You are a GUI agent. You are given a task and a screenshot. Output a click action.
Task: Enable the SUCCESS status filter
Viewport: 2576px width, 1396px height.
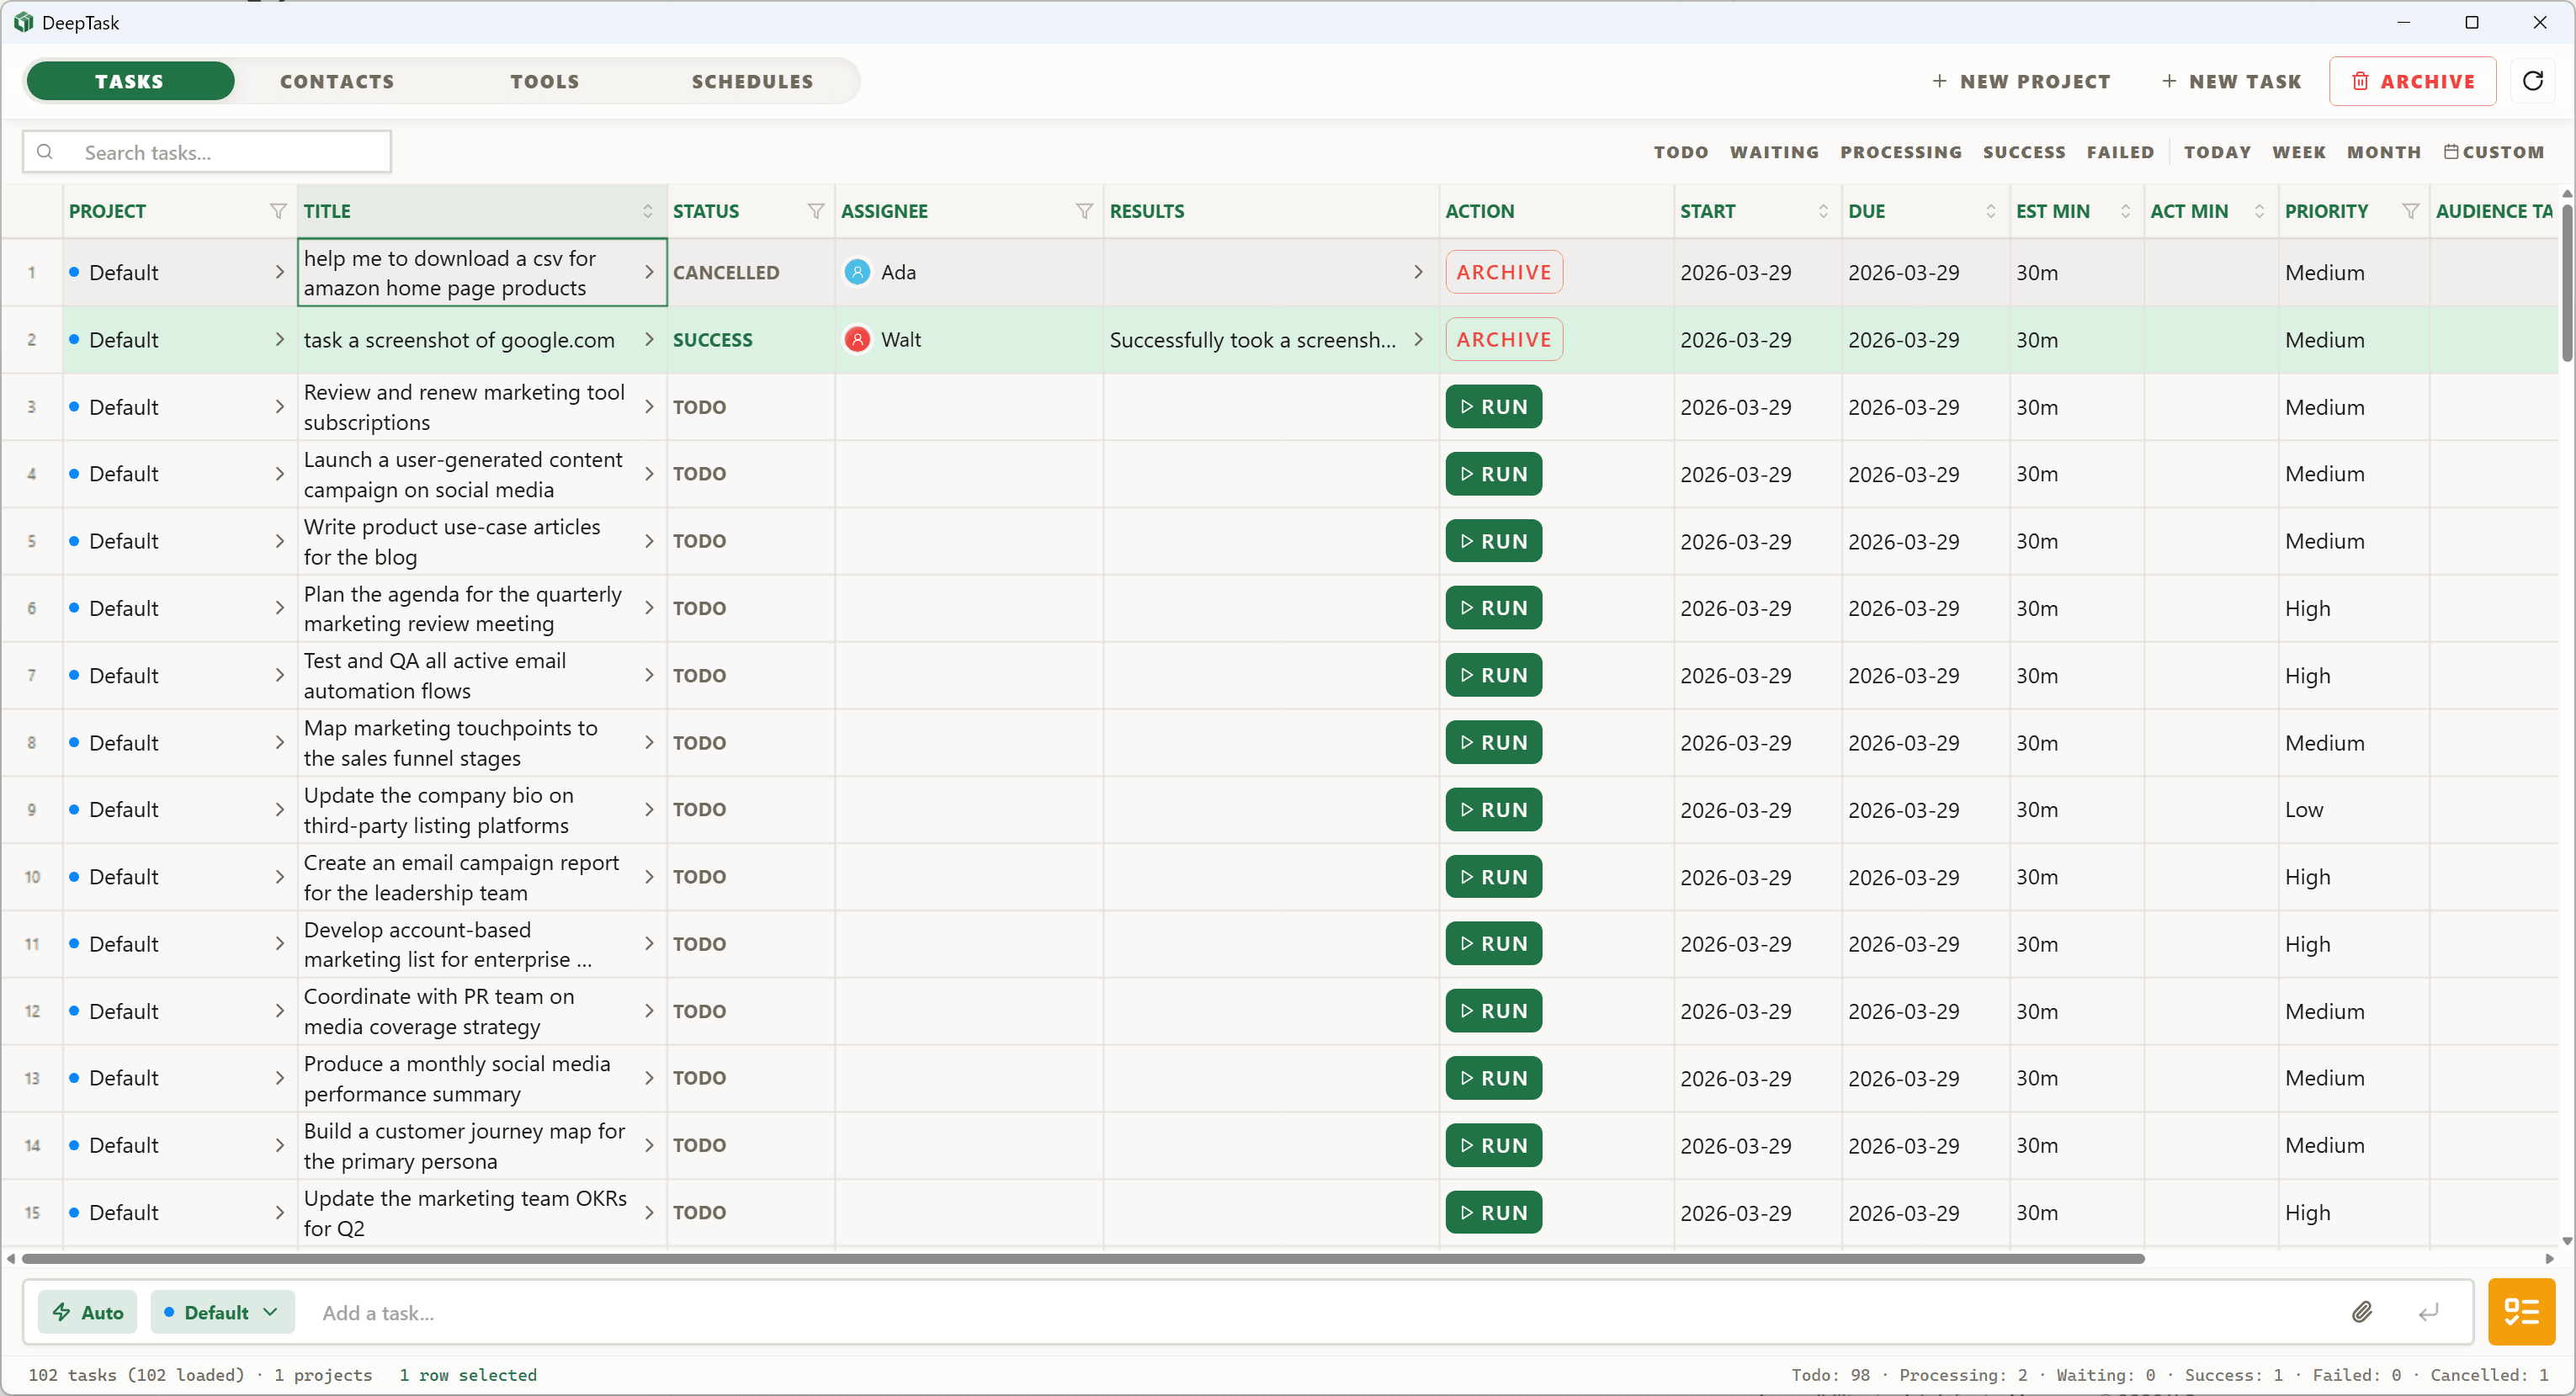point(2023,152)
